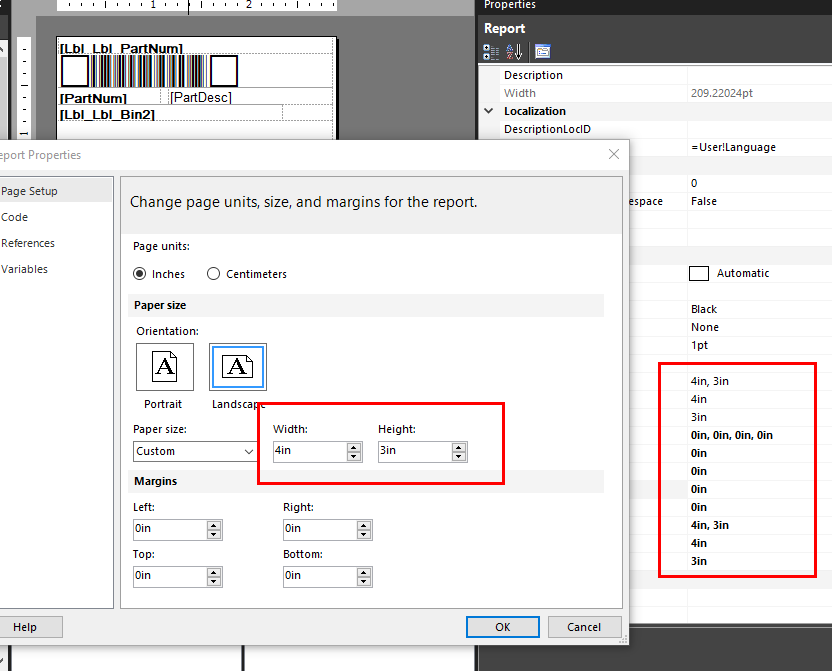Increase the Left margin value
This screenshot has width=832, height=671.
point(214,525)
